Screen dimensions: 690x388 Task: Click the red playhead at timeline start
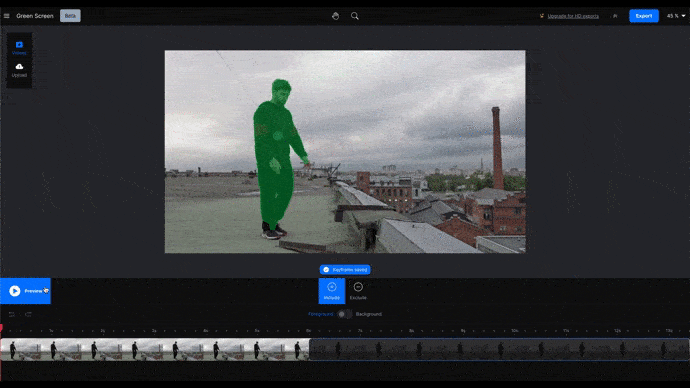[x=1, y=328]
